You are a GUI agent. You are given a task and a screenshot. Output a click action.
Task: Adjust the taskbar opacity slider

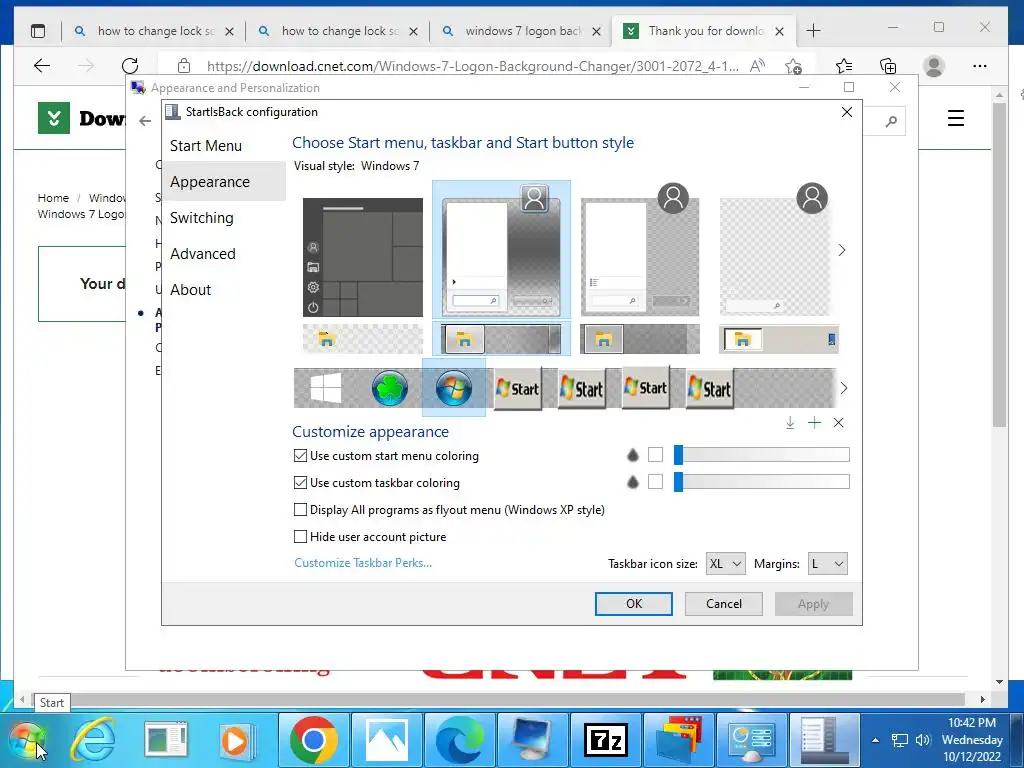761,481
